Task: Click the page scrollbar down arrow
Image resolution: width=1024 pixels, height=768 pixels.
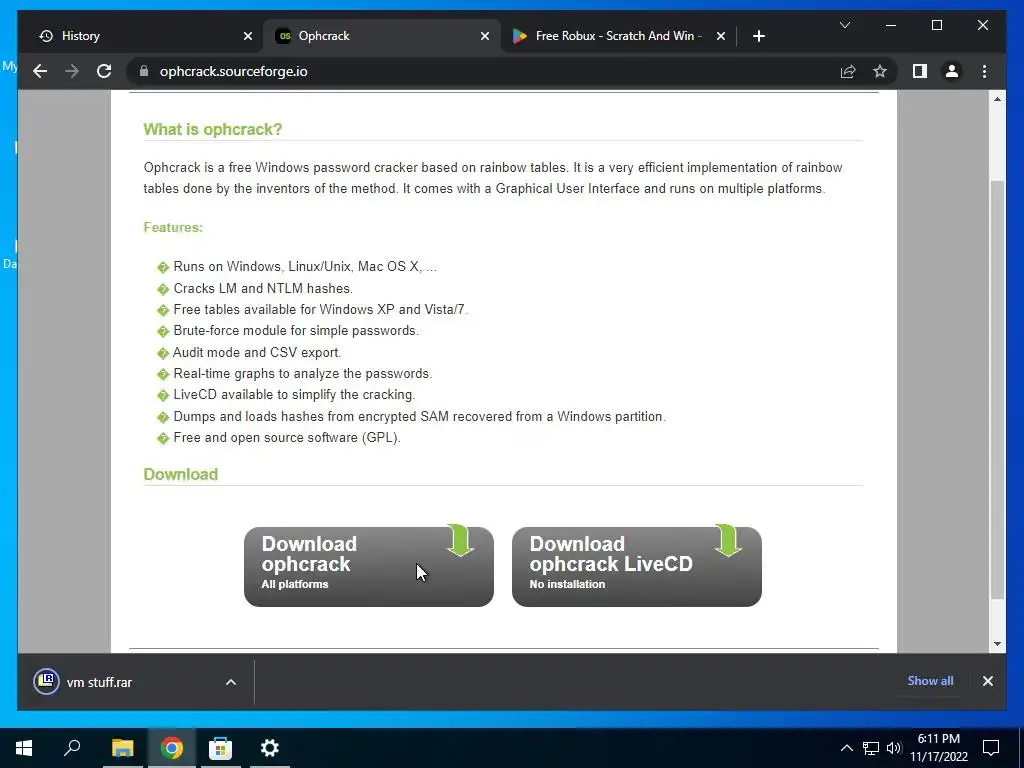Action: click(x=997, y=644)
